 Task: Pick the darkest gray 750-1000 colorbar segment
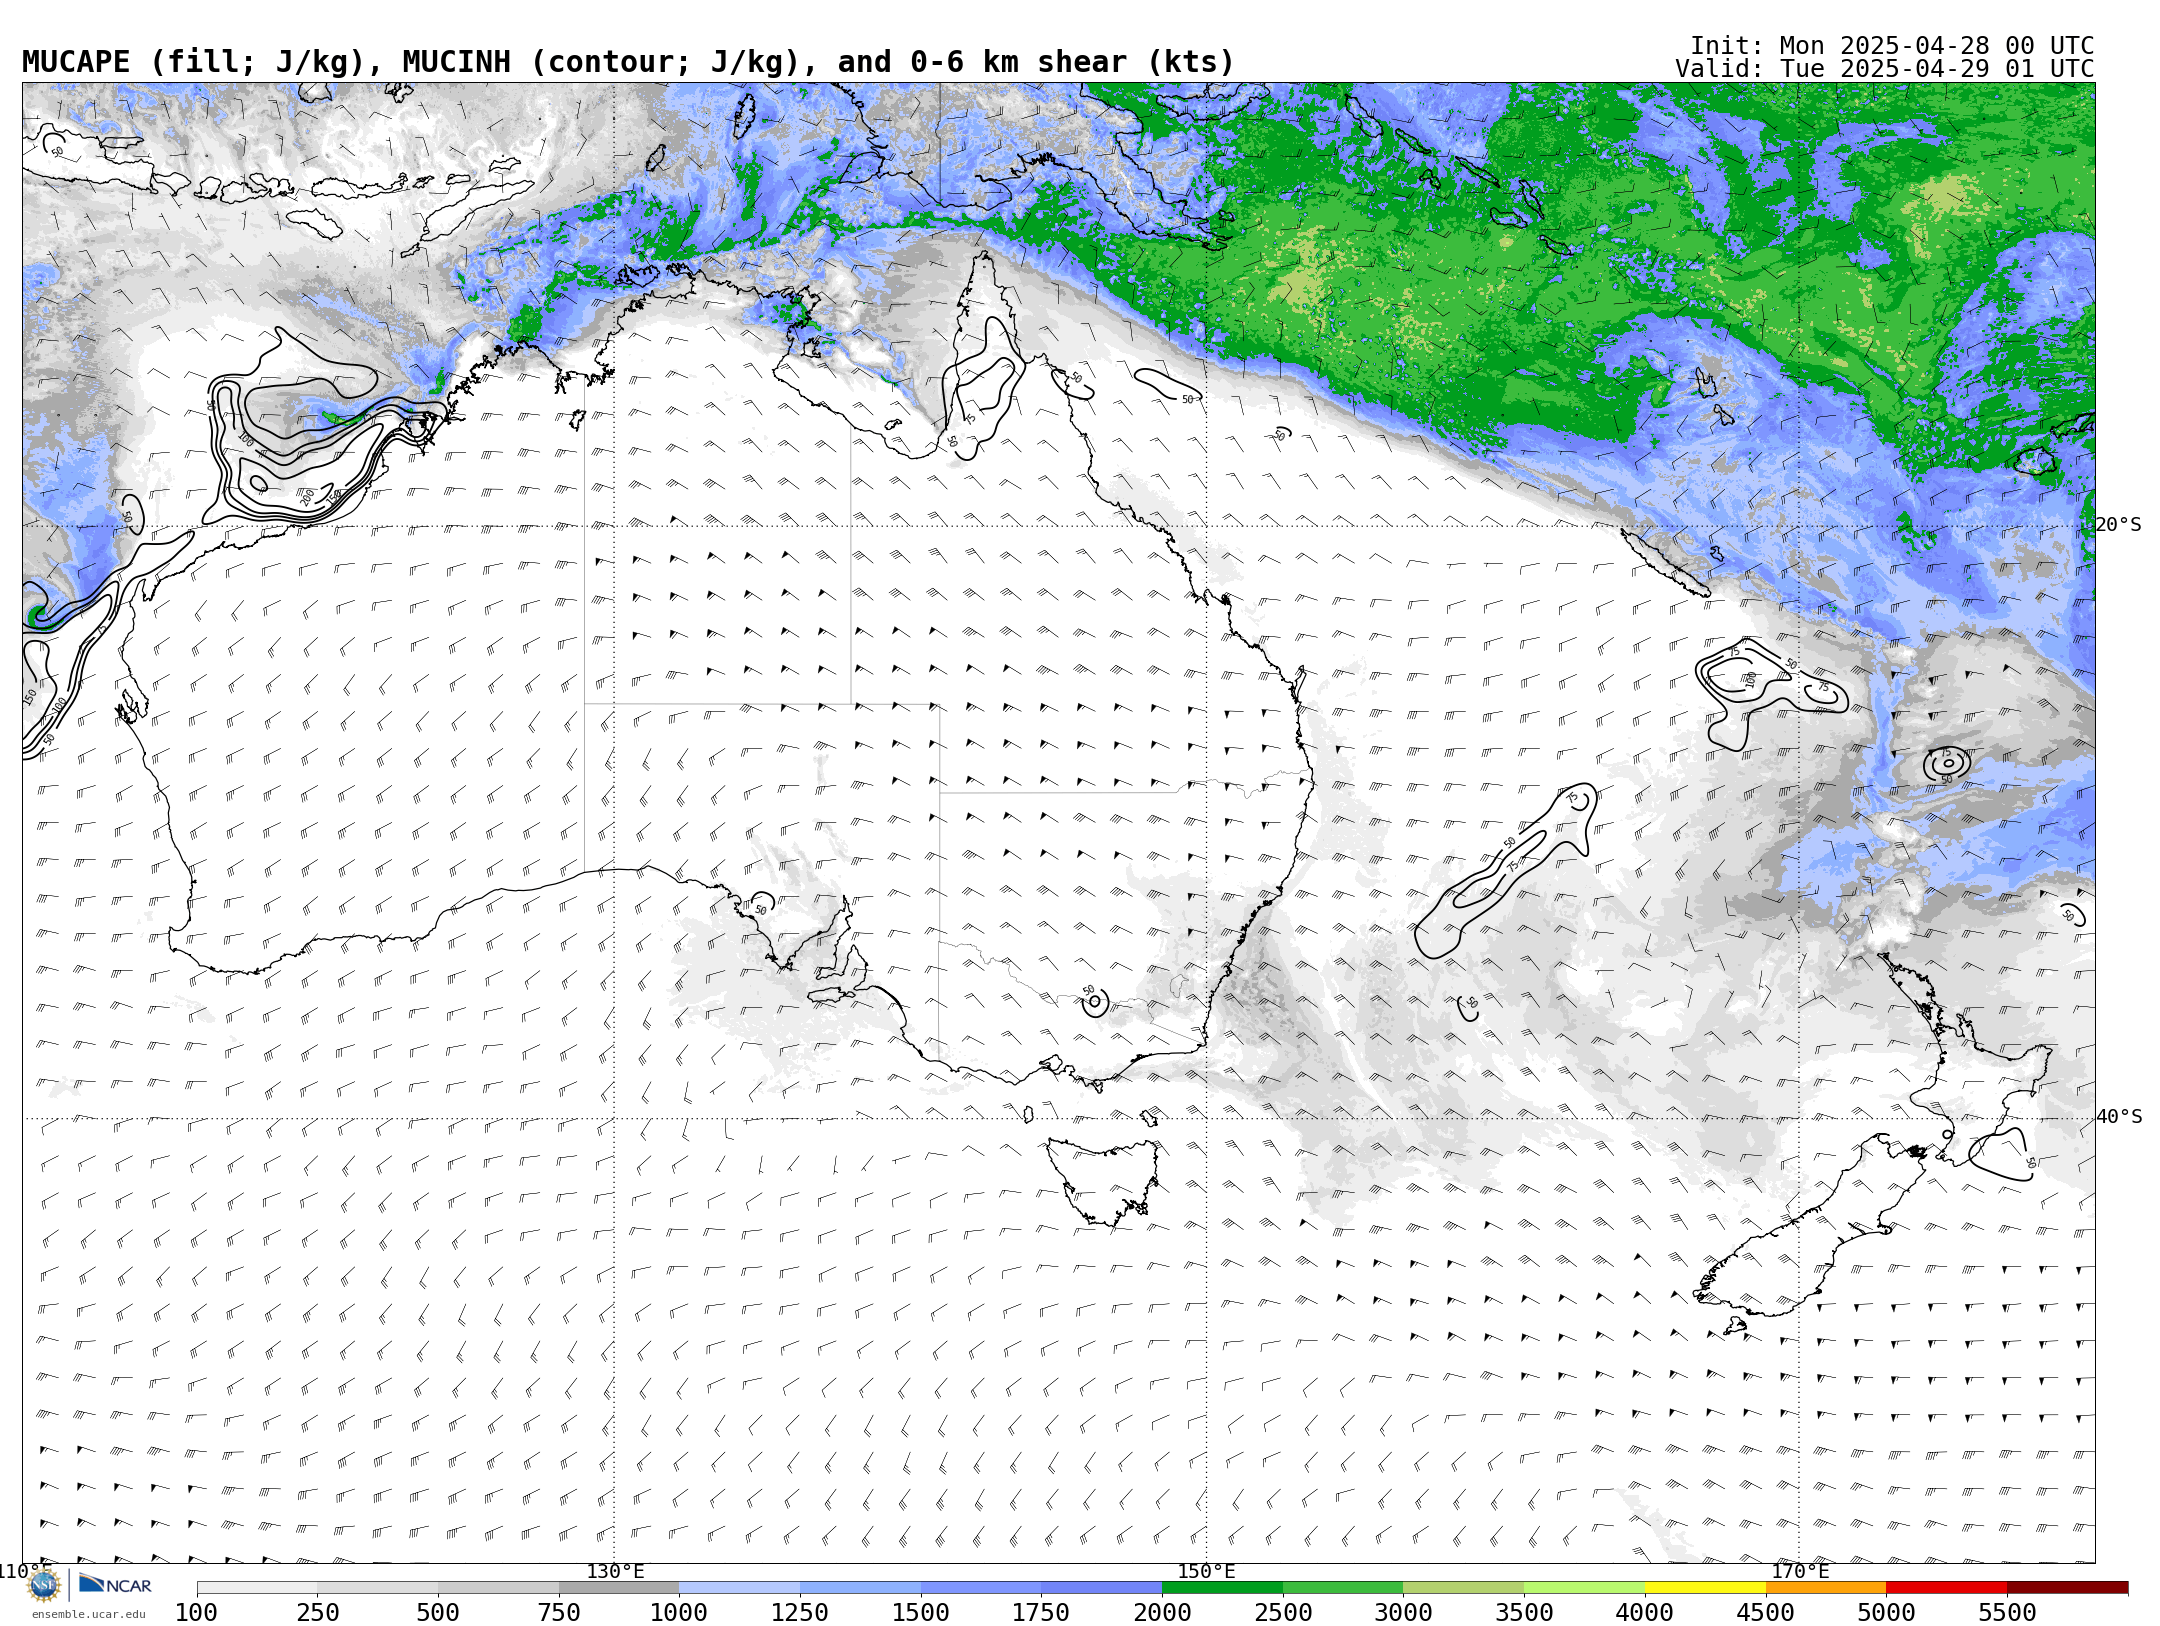(619, 1588)
